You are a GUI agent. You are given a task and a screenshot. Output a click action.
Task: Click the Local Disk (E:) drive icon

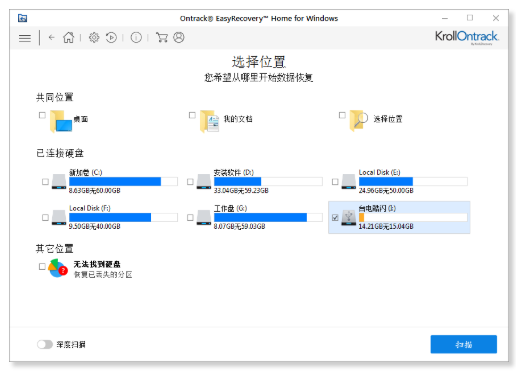click(349, 182)
